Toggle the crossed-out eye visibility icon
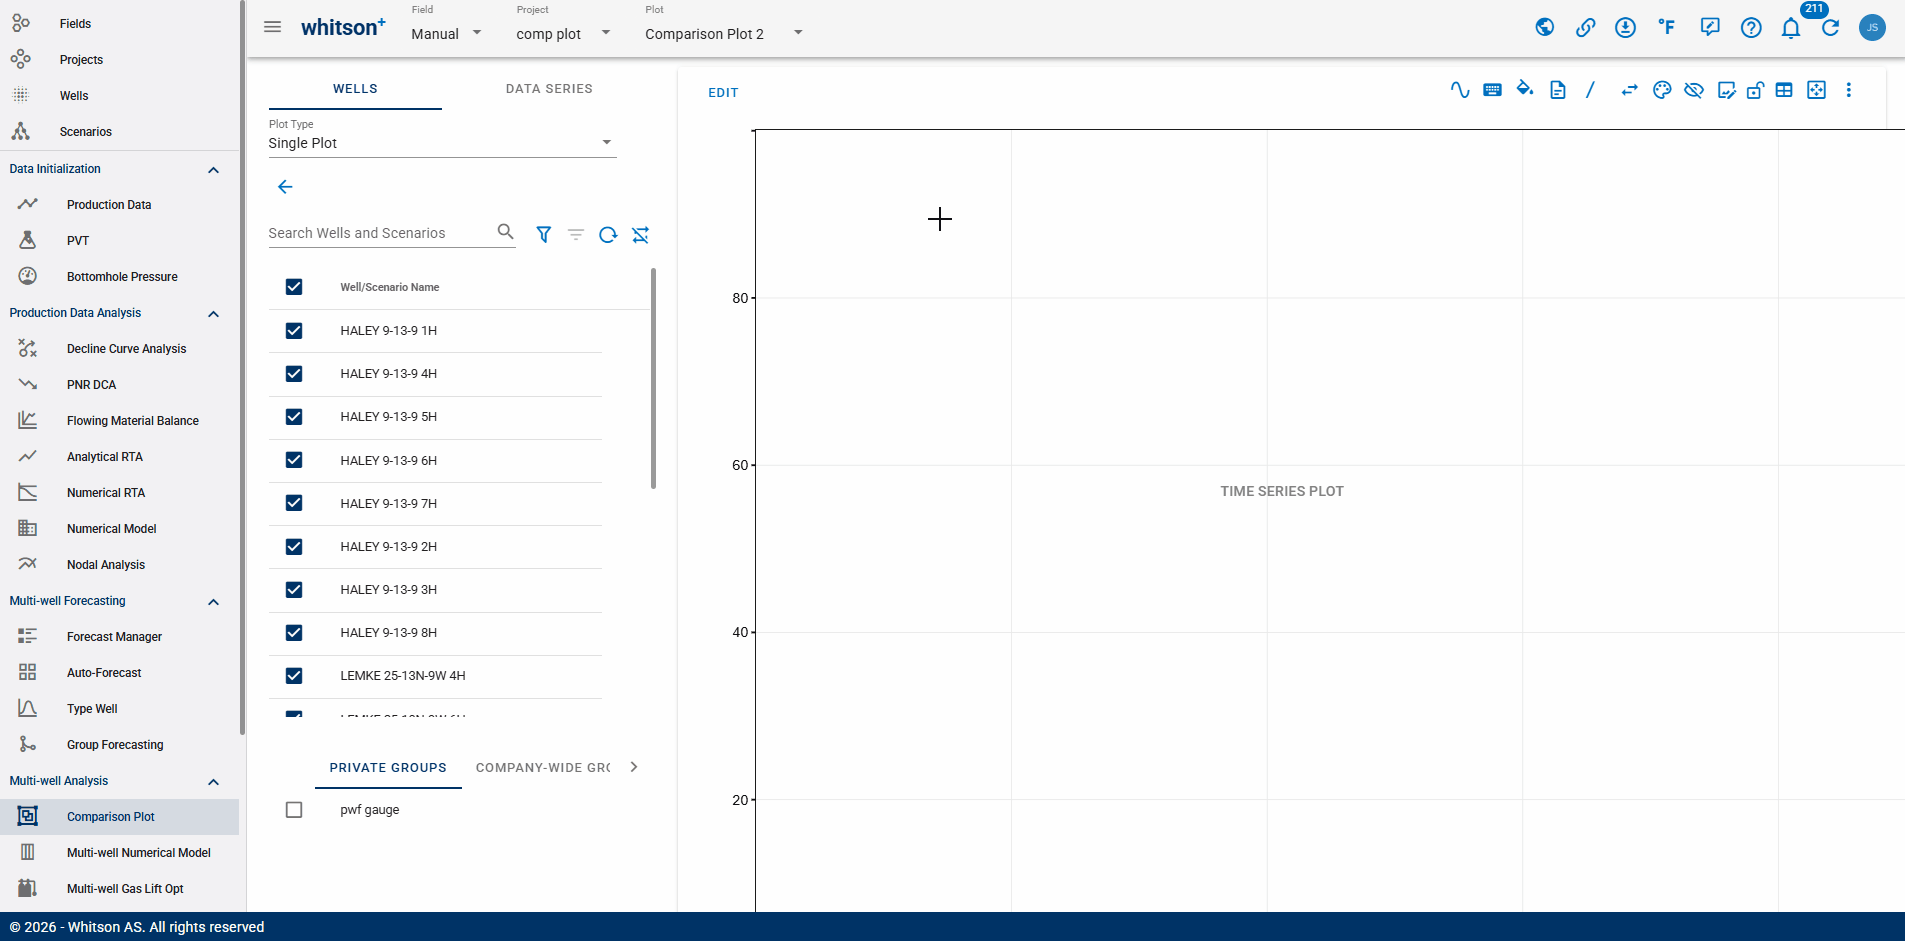 tap(1694, 90)
